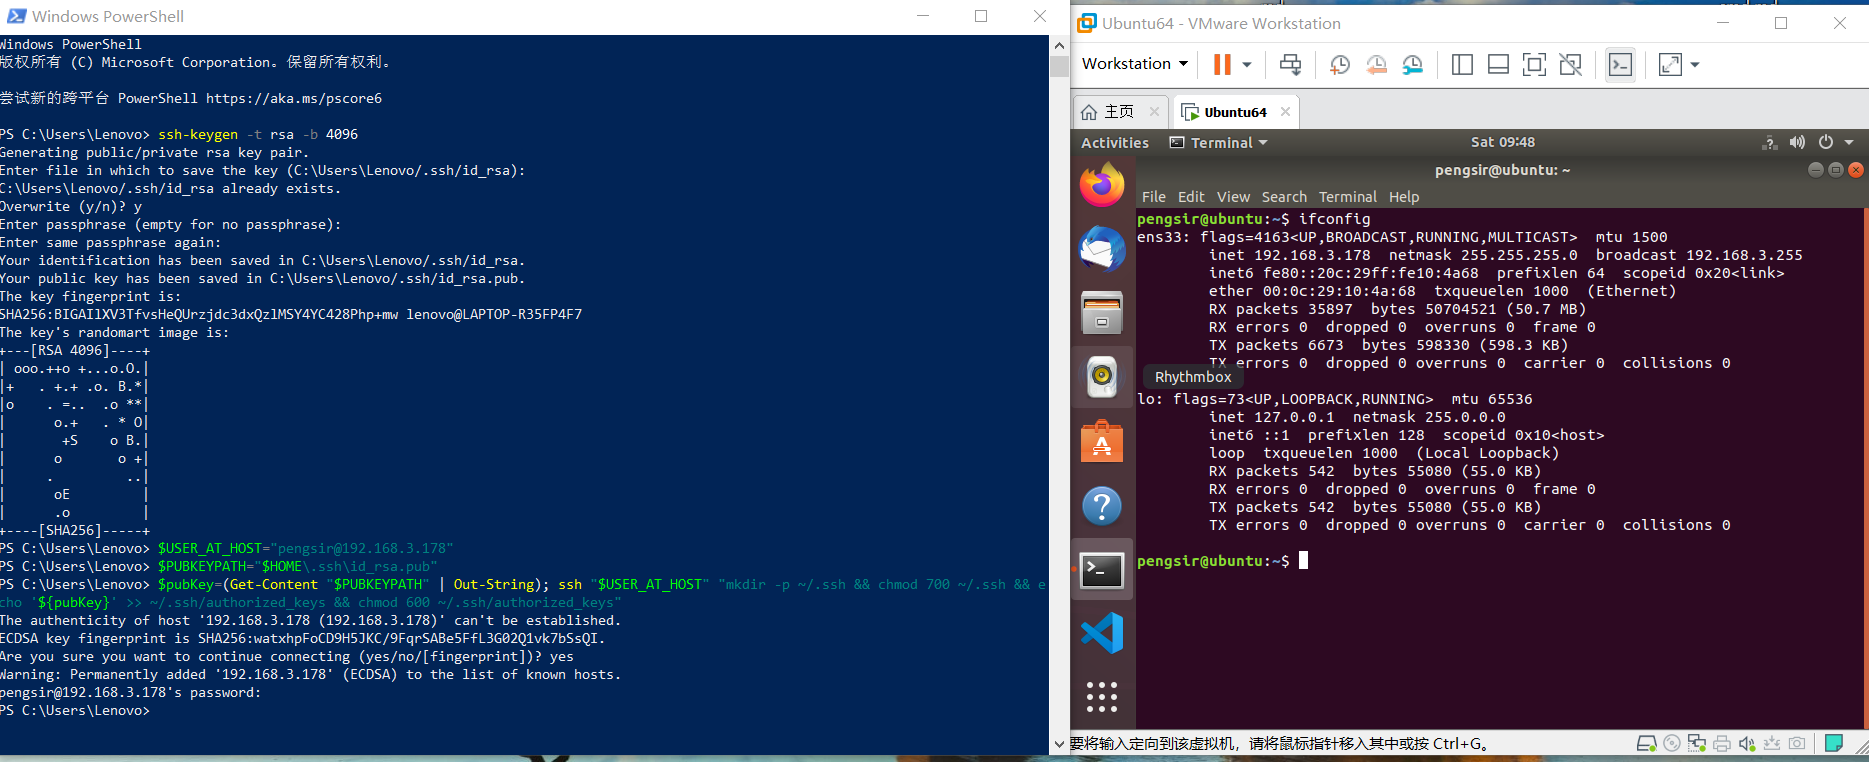
Task: Launch Thunderbird mail from the dock
Action: pyautogui.click(x=1102, y=249)
